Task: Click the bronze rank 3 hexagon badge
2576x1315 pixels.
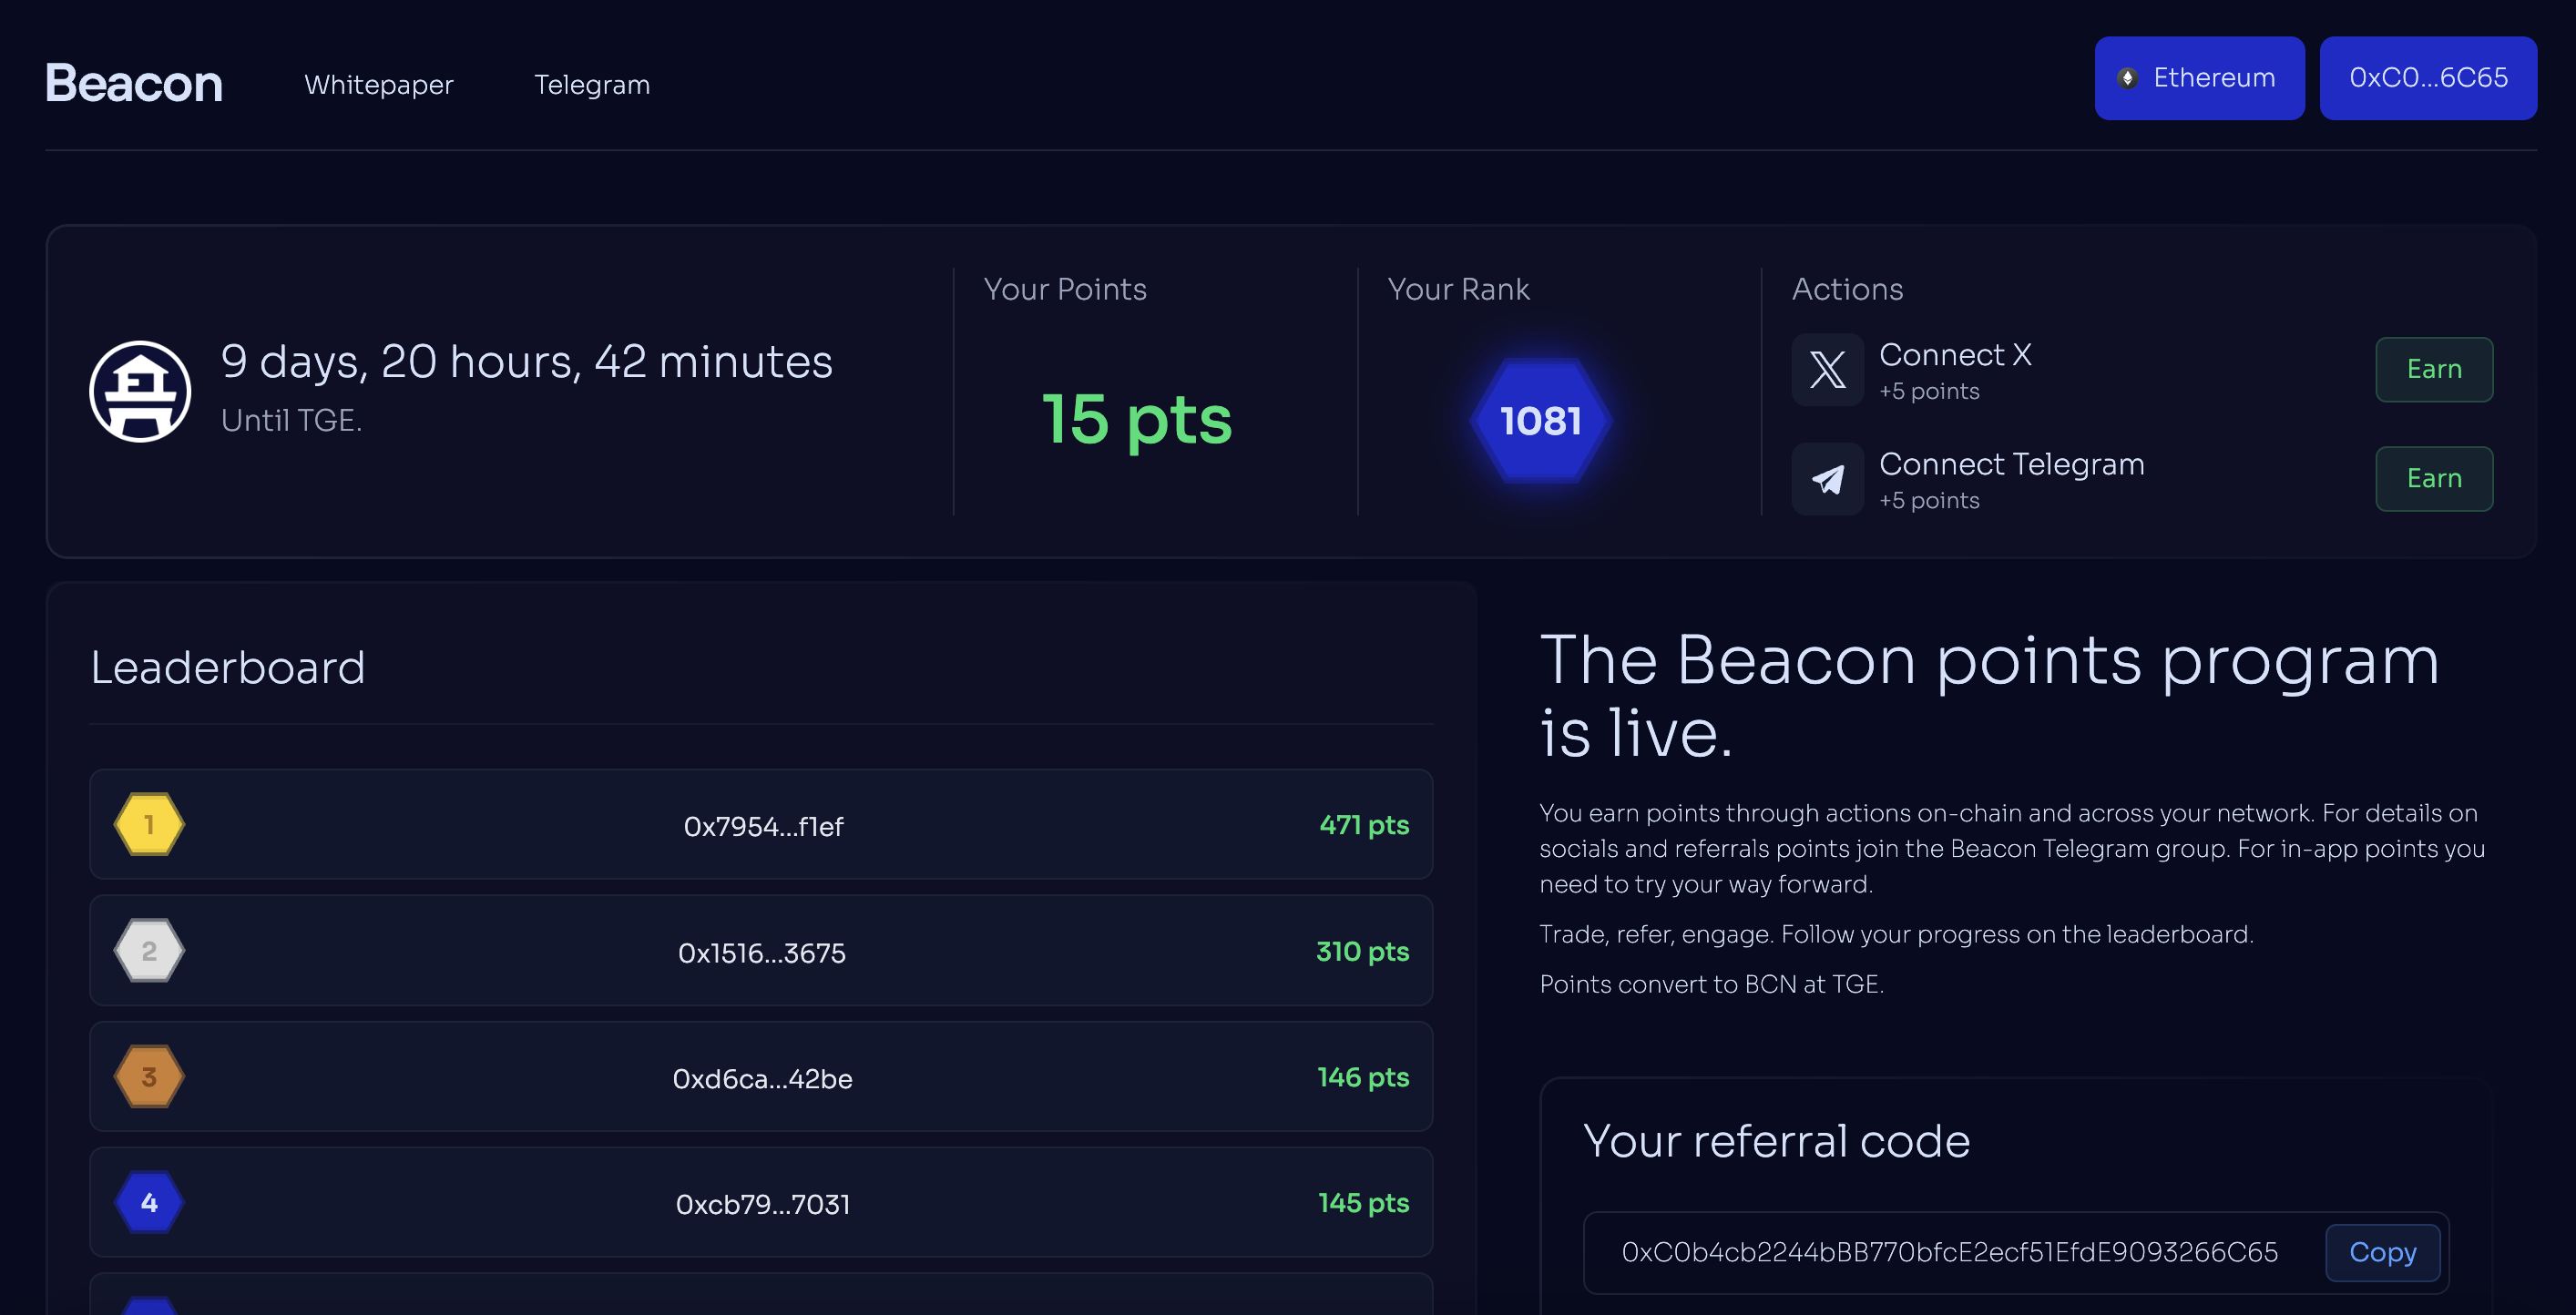Action: click(149, 1077)
